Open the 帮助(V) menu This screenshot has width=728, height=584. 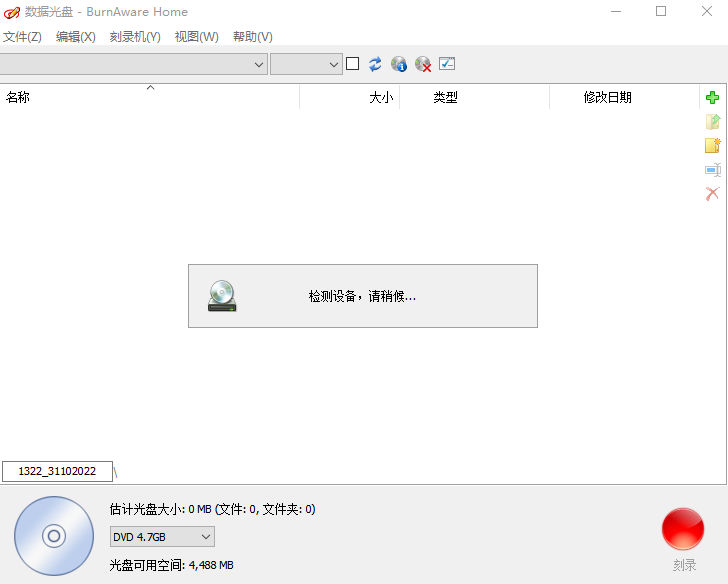pyautogui.click(x=252, y=37)
